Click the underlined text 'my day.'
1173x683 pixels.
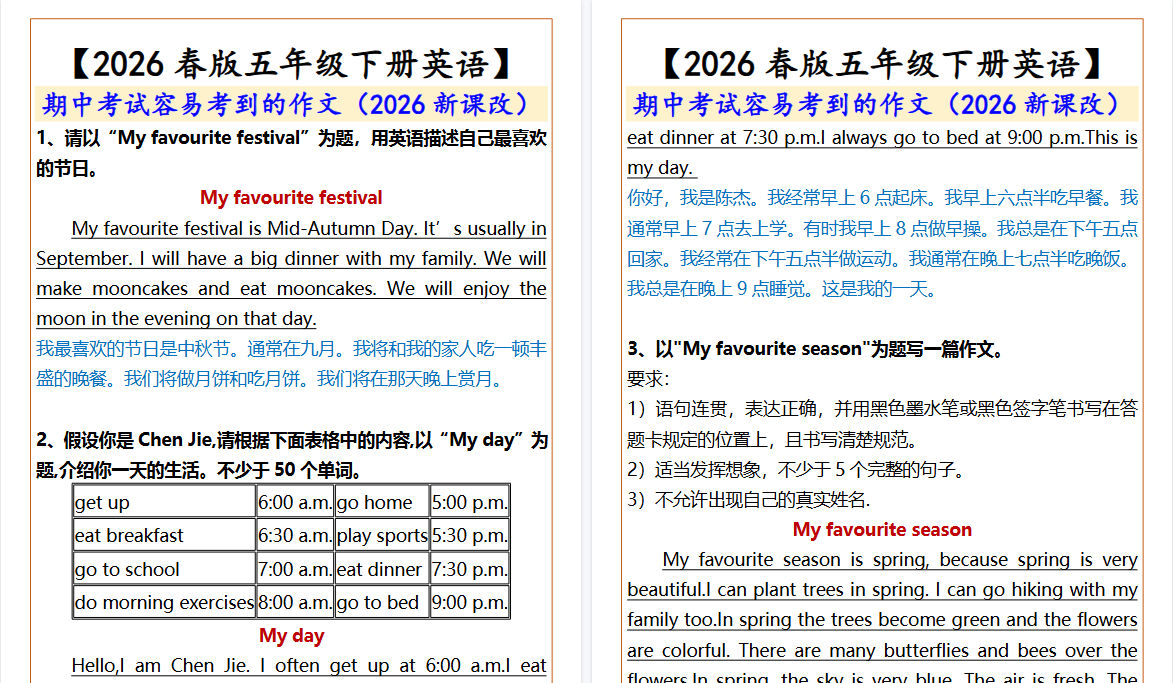point(660,168)
